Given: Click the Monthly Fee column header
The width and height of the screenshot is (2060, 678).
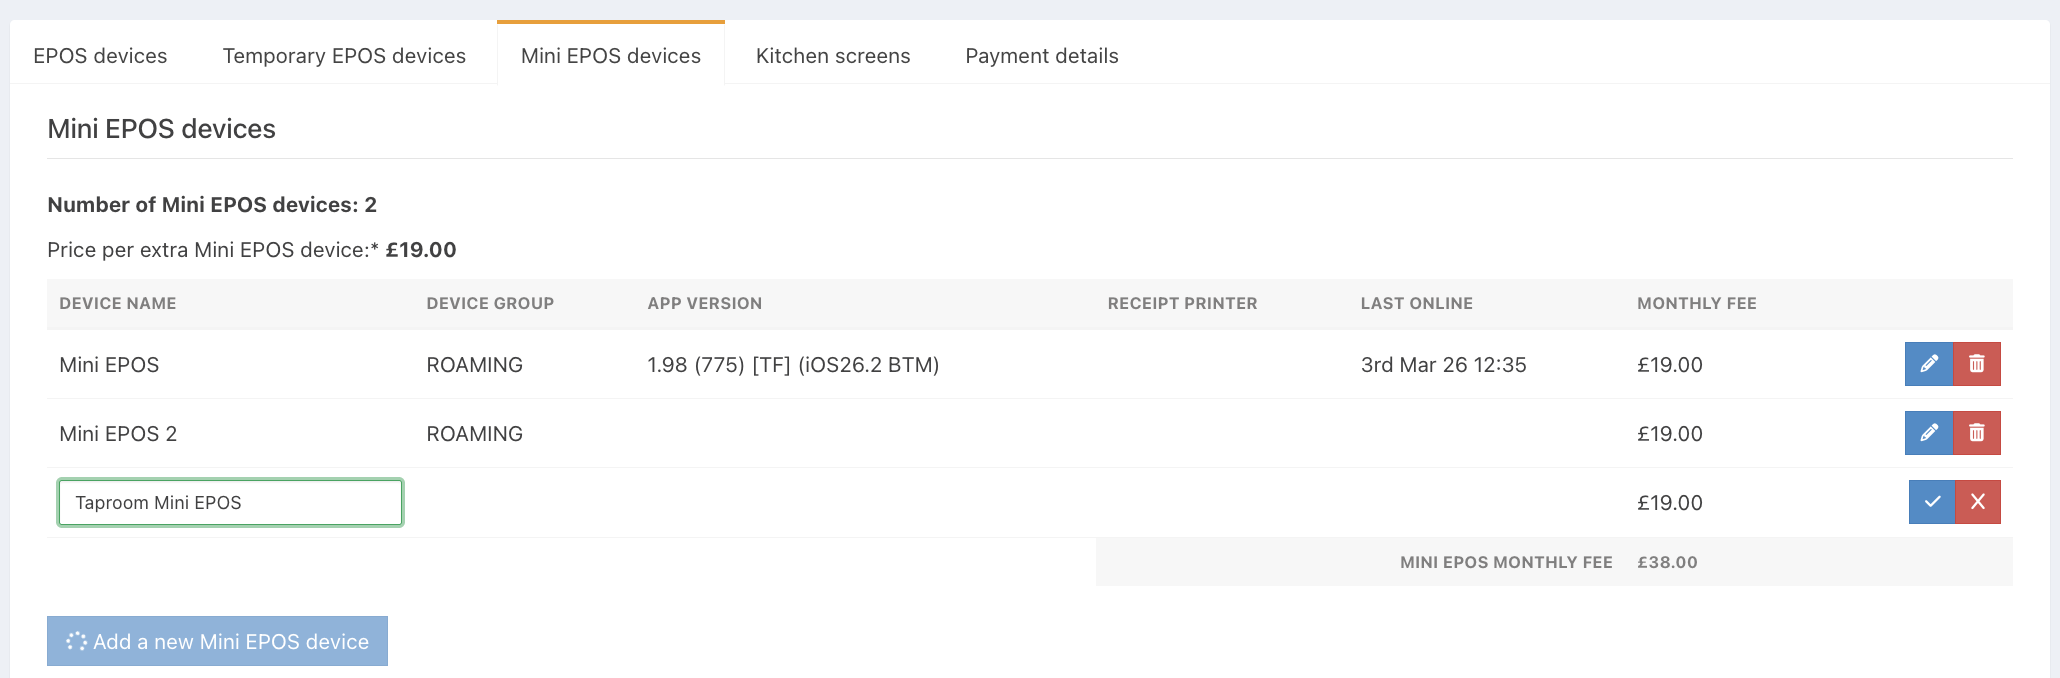Looking at the screenshot, I should coord(1697,303).
